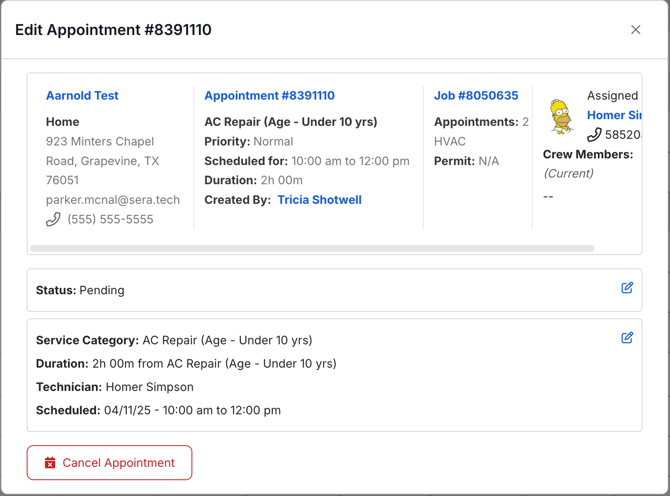Click the Technician: Homer Simpson line
The height and width of the screenshot is (496, 670).
[115, 387]
